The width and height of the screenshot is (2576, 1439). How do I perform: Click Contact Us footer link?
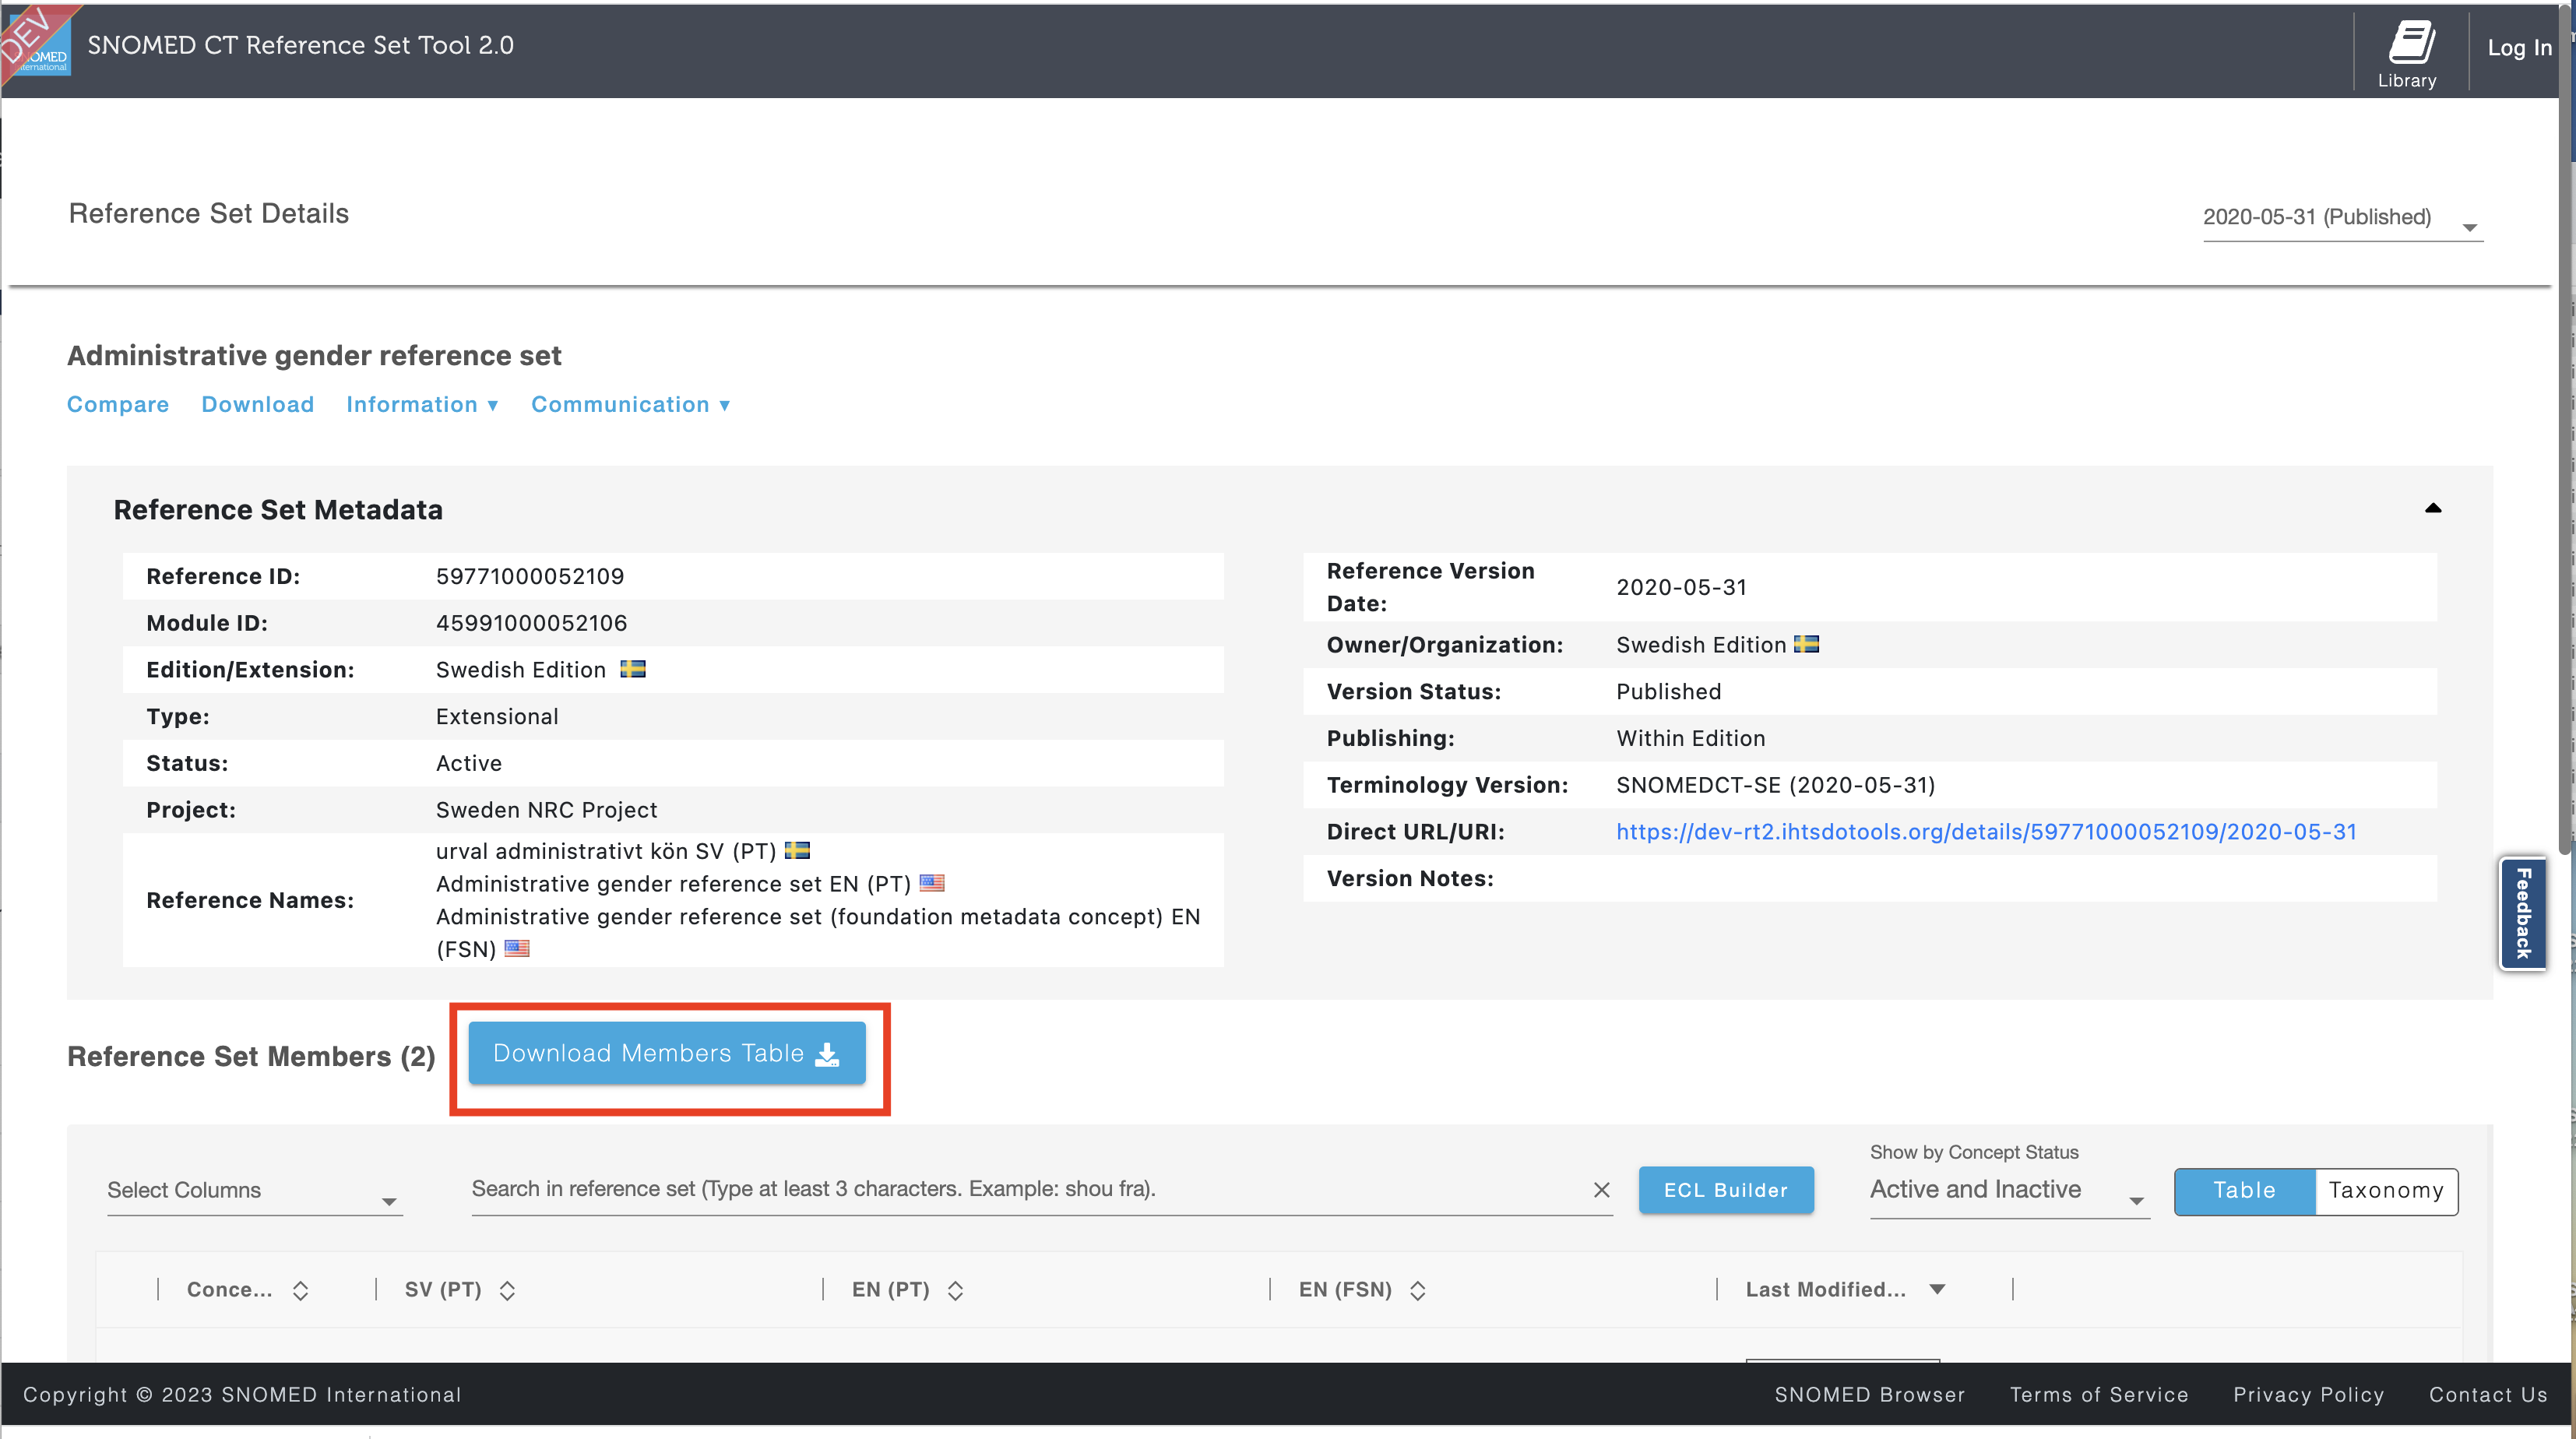2488,1394
